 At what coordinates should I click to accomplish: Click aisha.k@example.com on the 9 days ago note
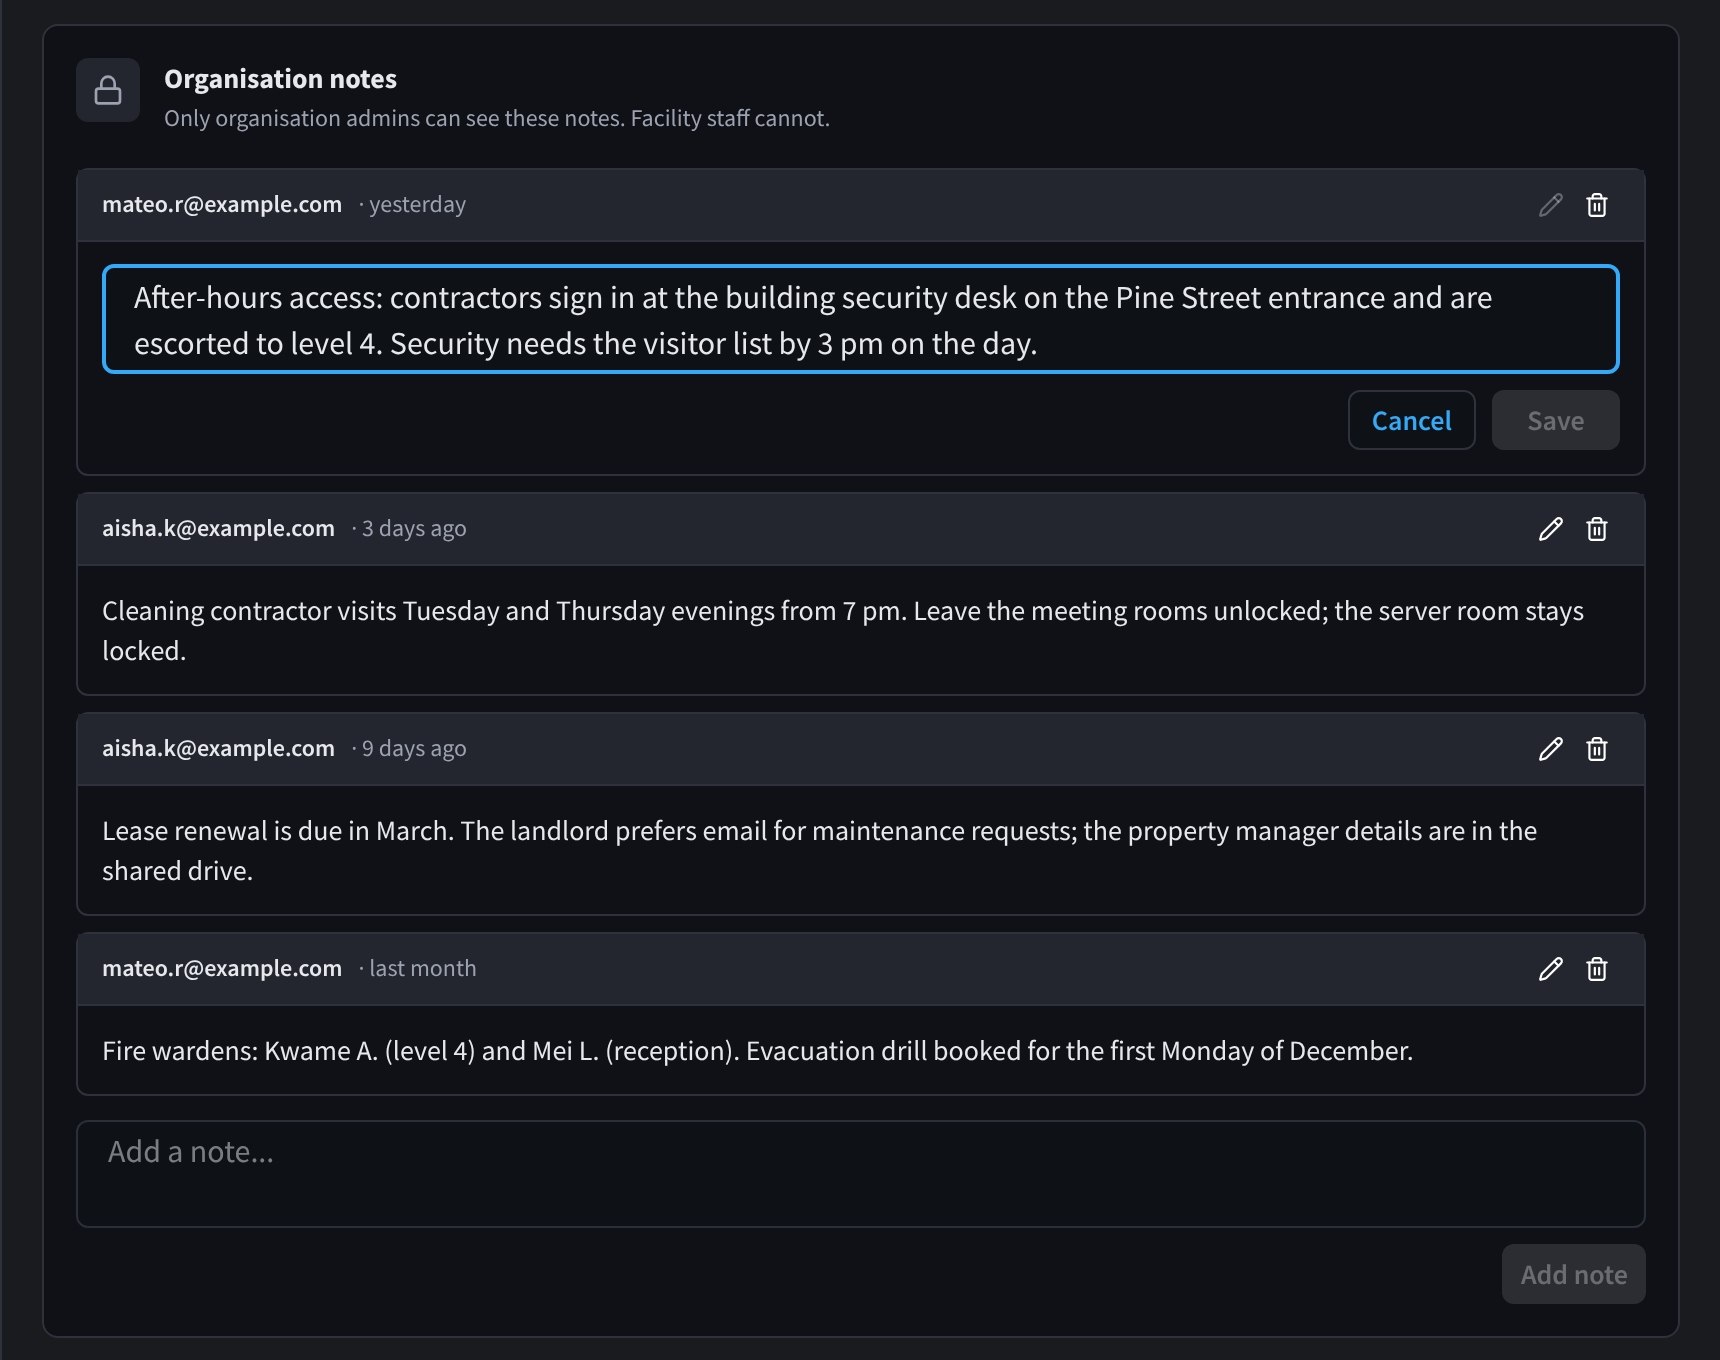pyautogui.click(x=218, y=748)
